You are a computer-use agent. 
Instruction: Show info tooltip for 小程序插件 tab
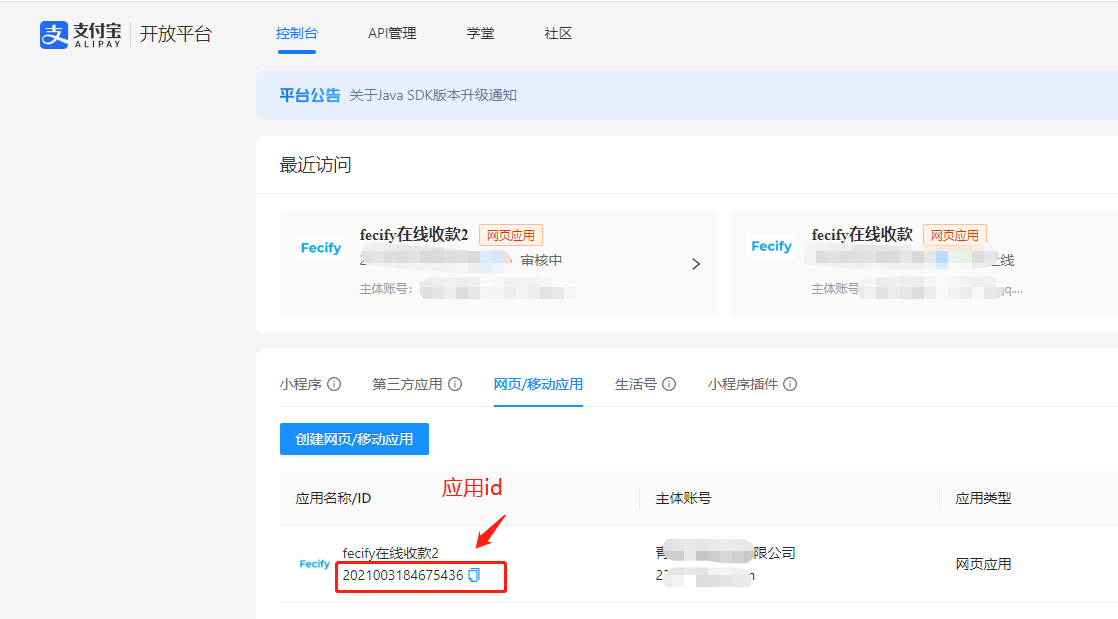pyautogui.click(x=790, y=384)
